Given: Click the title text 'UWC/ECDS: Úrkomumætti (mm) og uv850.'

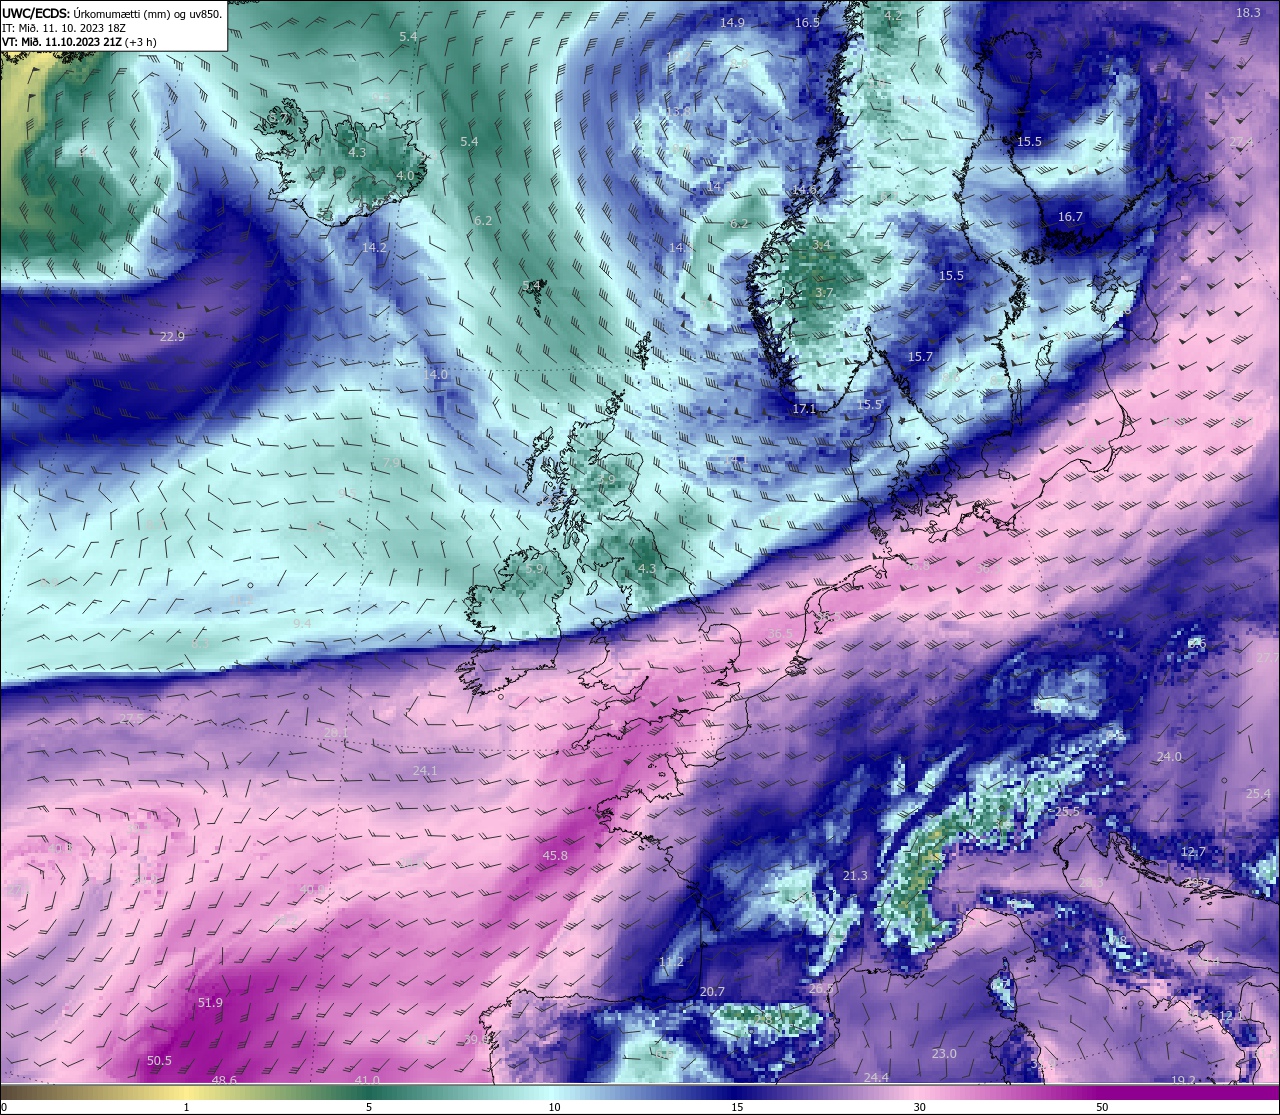Looking at the screenshot, I should tap(112, 13).
